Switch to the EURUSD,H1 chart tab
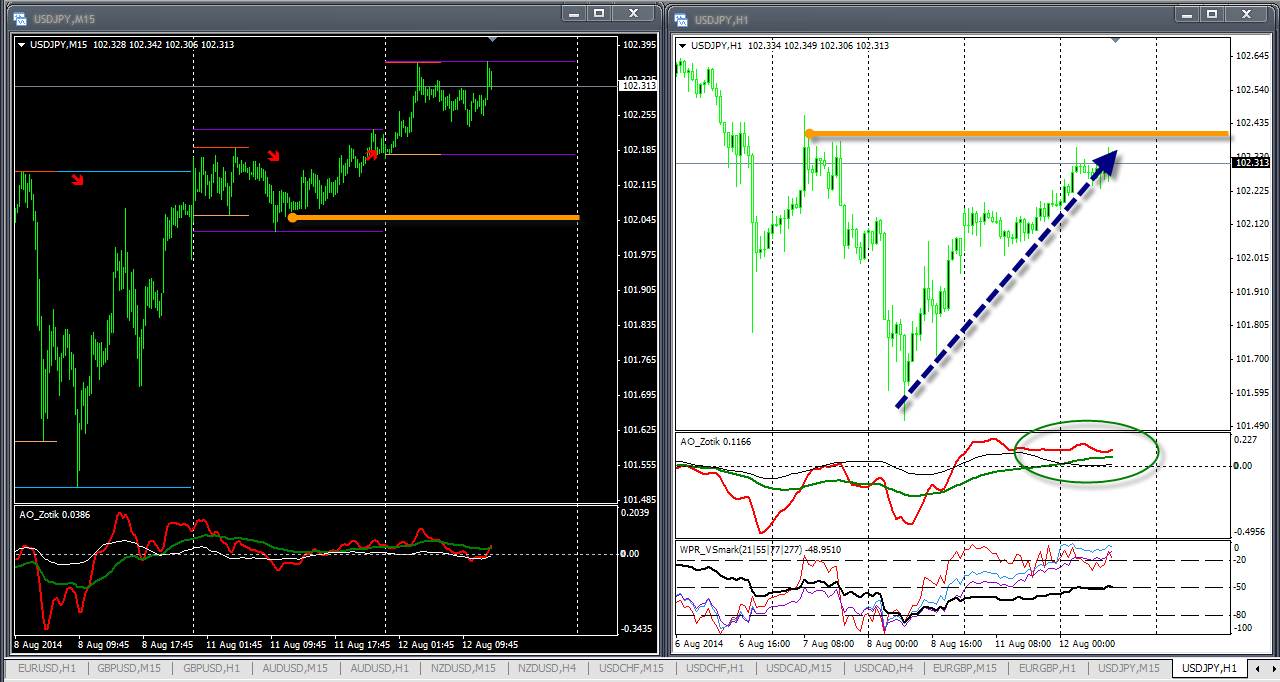 45,668
